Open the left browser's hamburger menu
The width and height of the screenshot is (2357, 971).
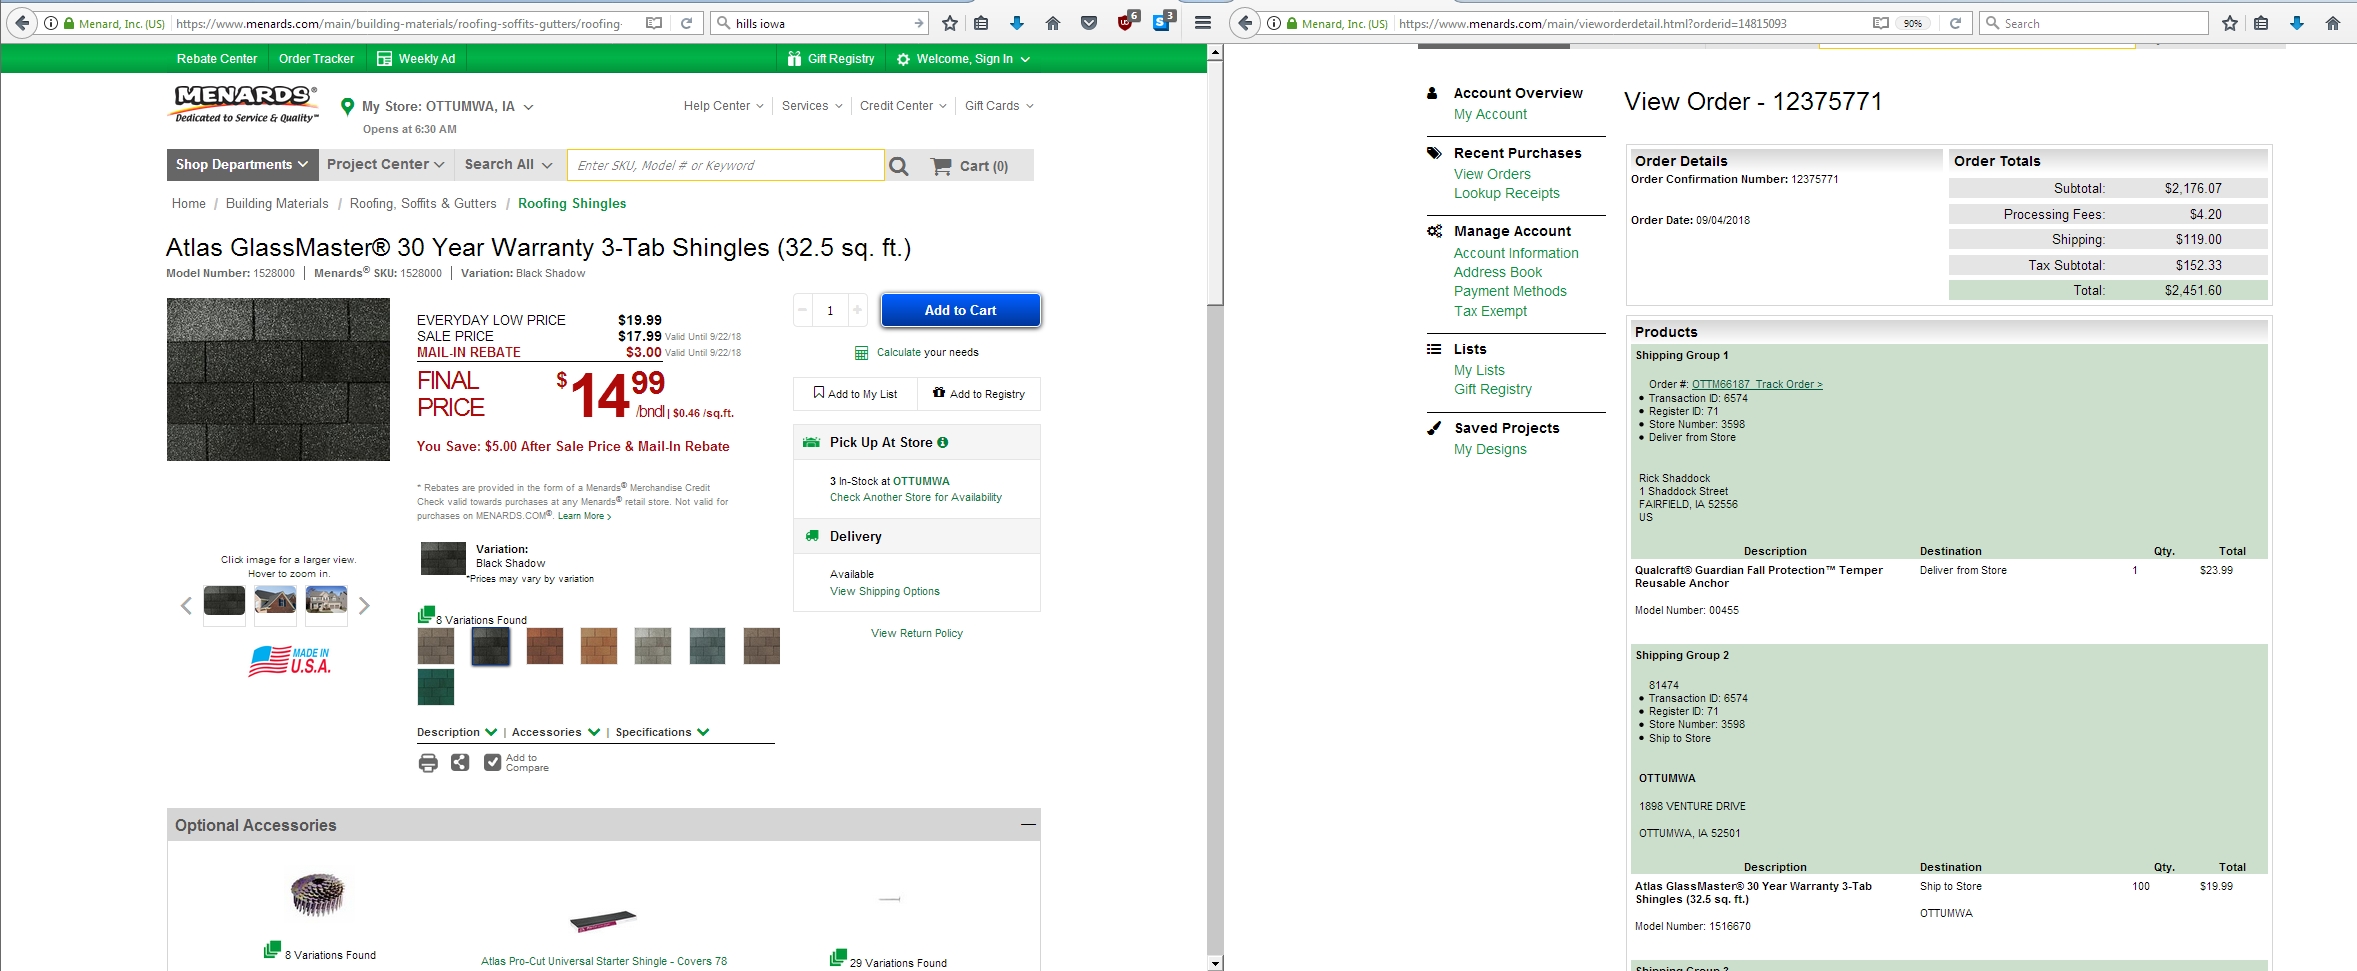pyautogui.click(x=1203, y=23)
